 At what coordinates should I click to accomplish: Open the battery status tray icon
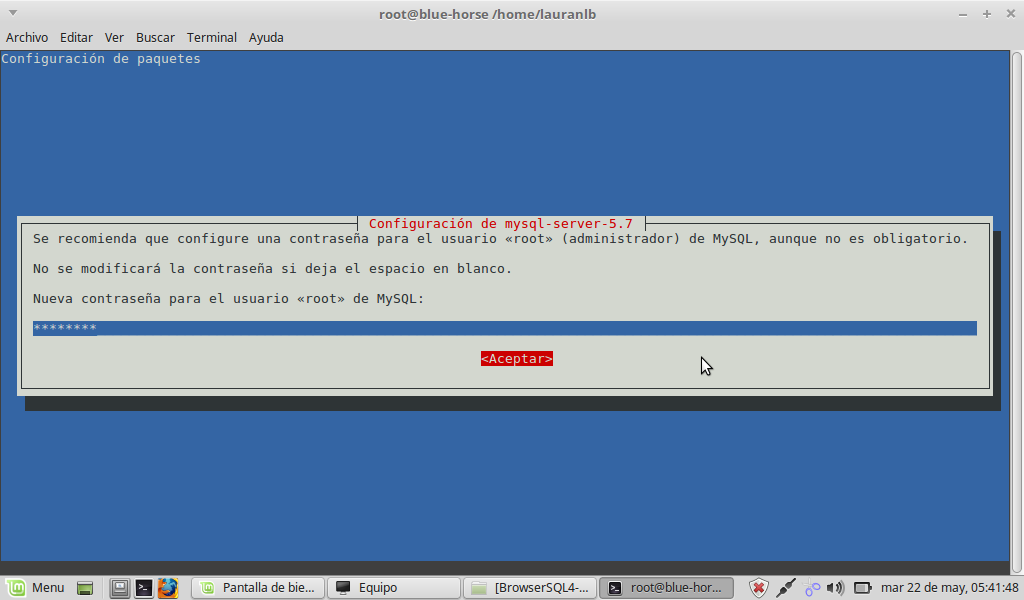(x=862, y=588)
